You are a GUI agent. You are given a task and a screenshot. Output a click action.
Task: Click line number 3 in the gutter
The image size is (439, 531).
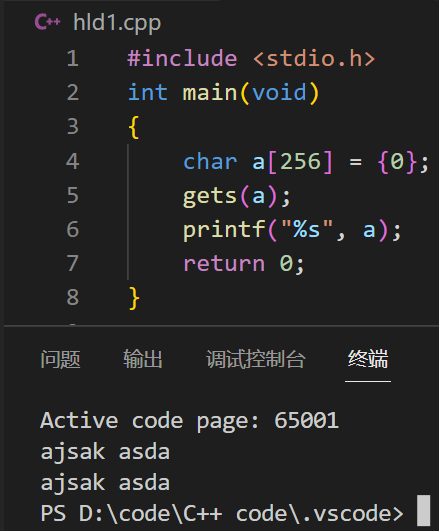(73, 127)
